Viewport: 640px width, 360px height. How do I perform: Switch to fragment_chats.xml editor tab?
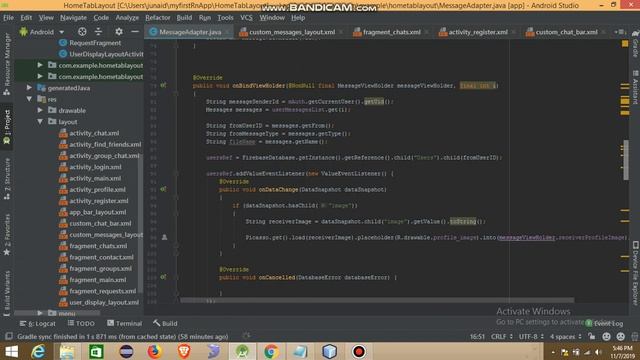pos(391,32)
